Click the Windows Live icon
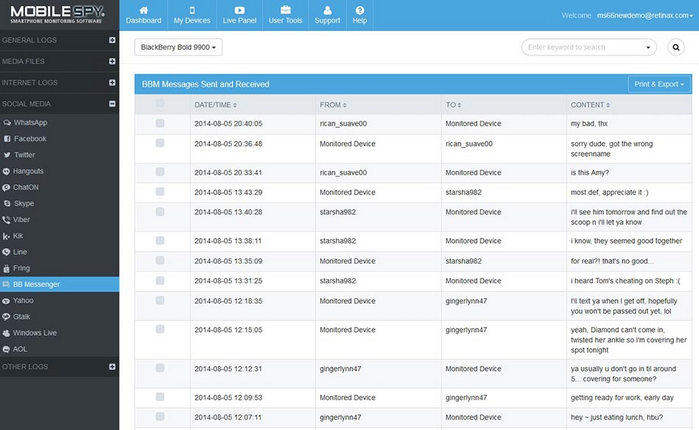The image size is (699, 430). 6,333
